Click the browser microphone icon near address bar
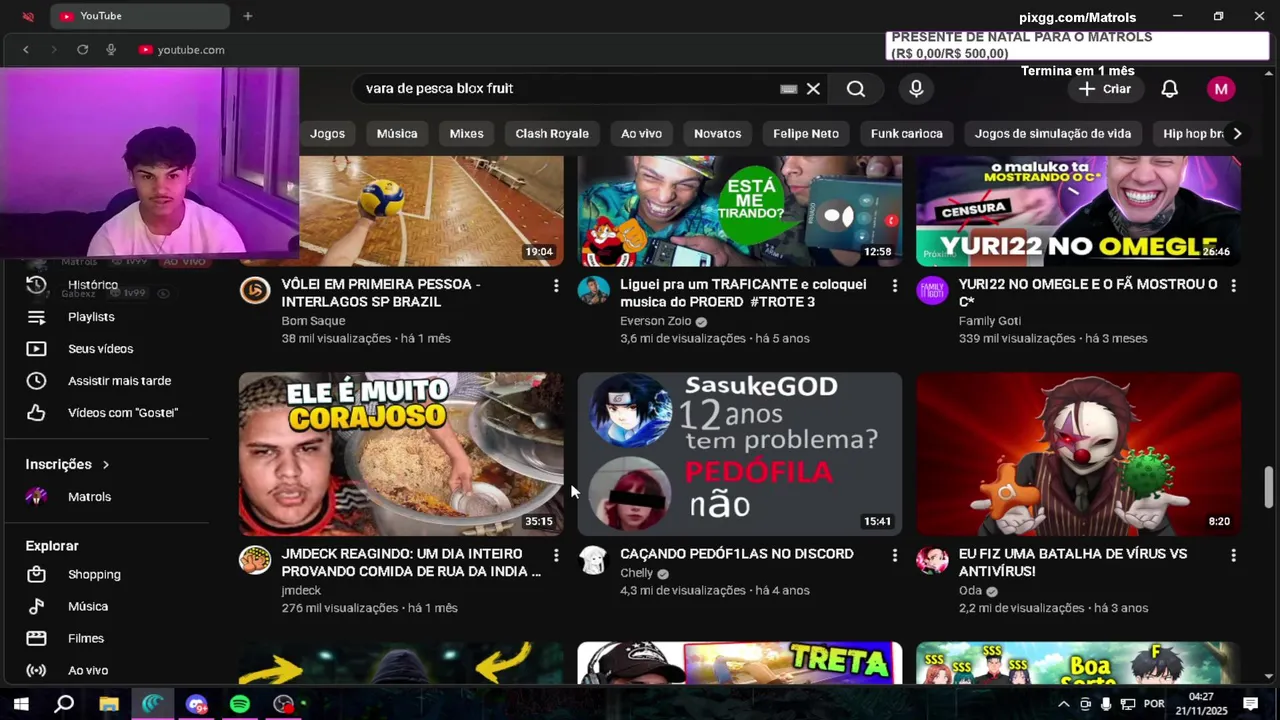The width and height of the screenshot is (1280, 720). (x=111, y=50)
